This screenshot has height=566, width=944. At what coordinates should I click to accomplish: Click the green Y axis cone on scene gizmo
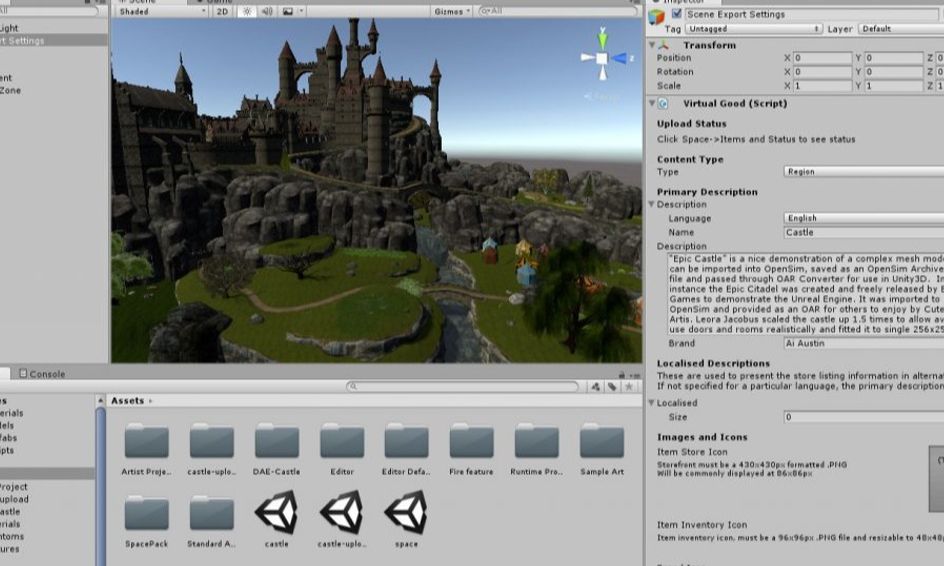(602, 39)
